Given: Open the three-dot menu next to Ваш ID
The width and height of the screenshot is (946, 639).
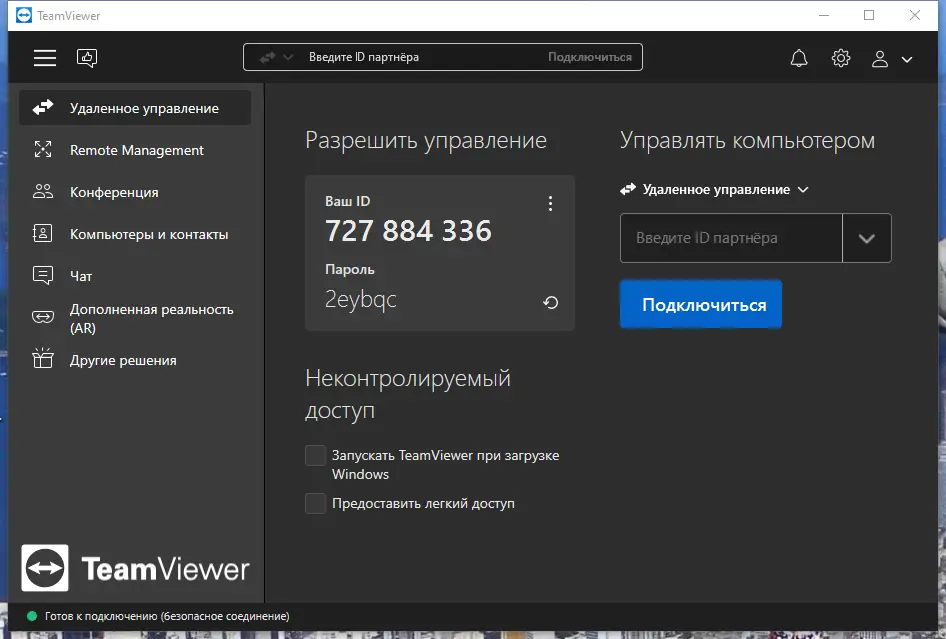Looking at the screenshot, I should [550, 203].
